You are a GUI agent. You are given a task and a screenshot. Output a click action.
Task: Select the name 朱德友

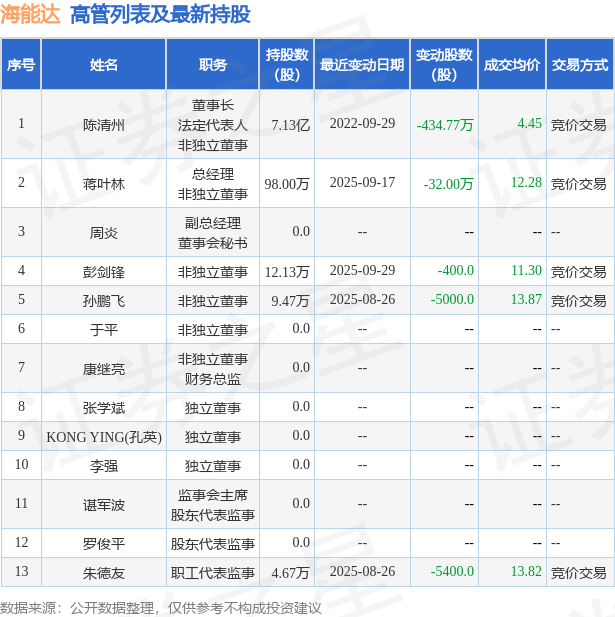pos(104,573)
